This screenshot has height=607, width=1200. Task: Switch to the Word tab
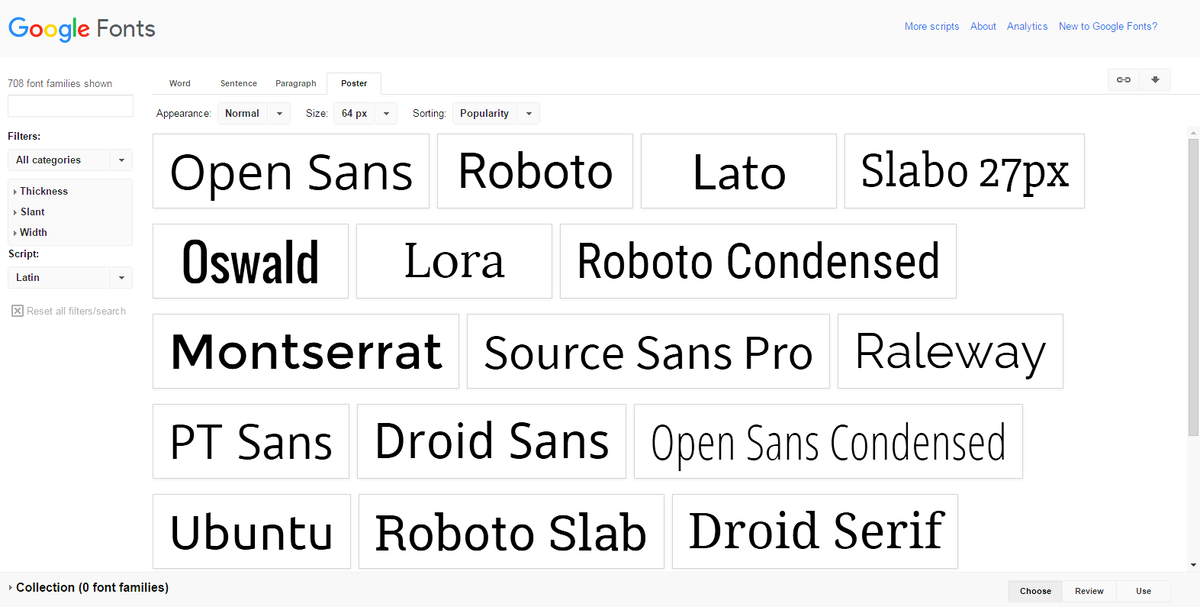(180, 84)
